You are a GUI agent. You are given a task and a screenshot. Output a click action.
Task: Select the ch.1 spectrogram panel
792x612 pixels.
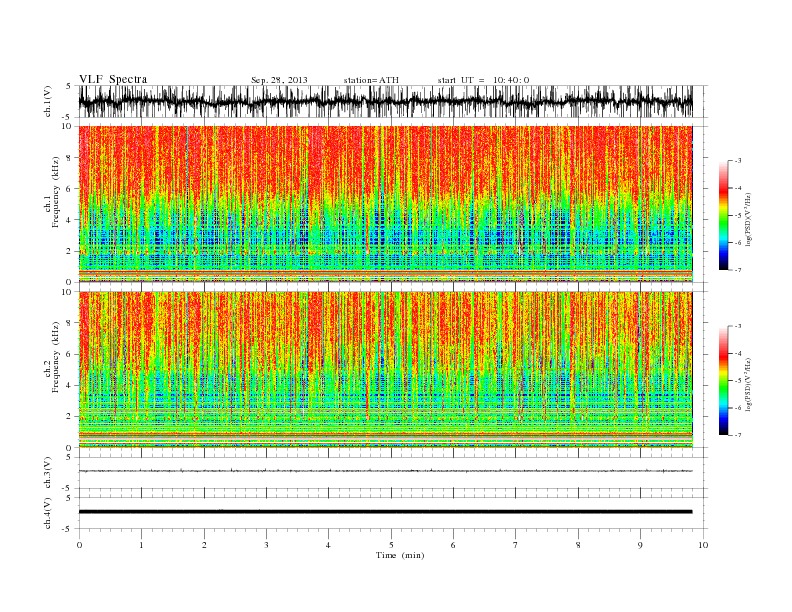385,203
